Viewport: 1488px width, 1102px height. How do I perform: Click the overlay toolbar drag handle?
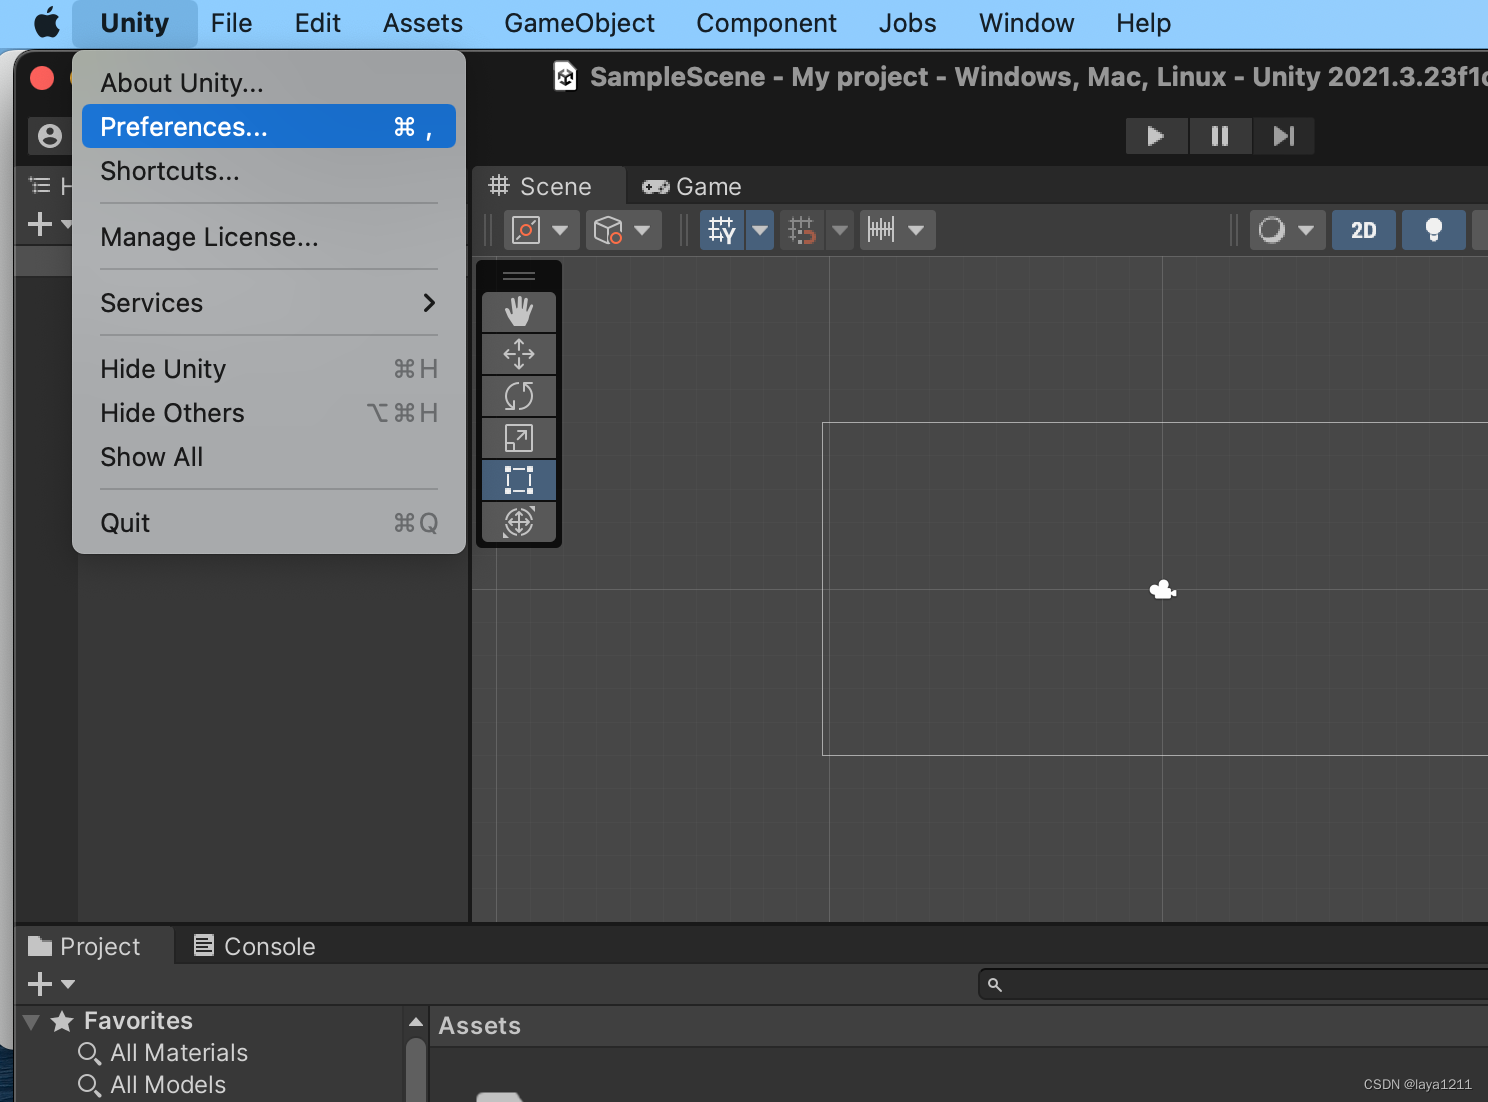click(519, 276)
